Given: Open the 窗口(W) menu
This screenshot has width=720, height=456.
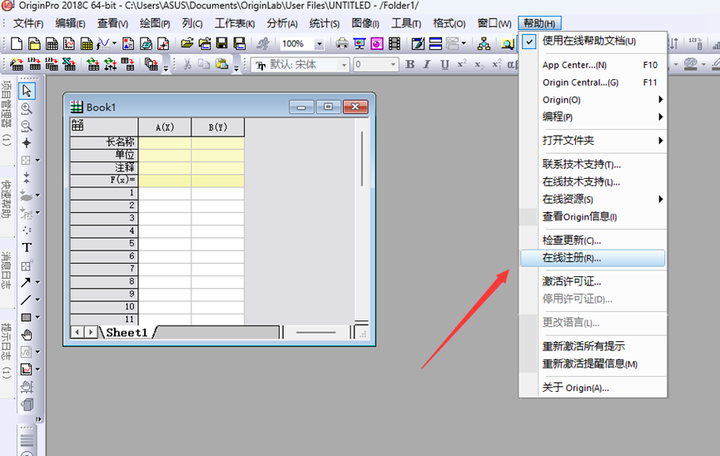Looking at the screenshot, I should (494, 23).
